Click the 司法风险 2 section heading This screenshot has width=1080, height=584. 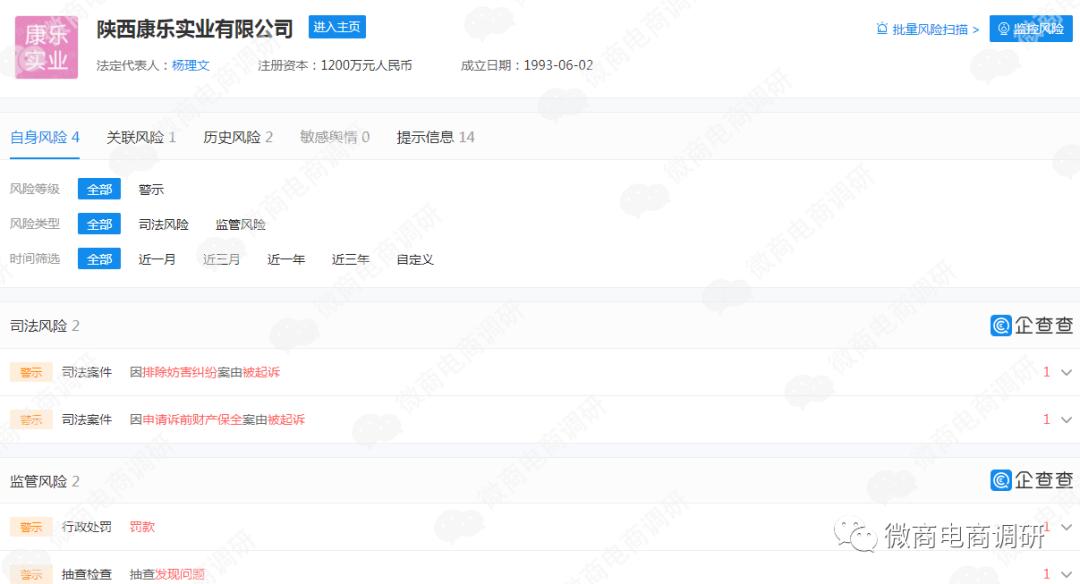[45, 326]
